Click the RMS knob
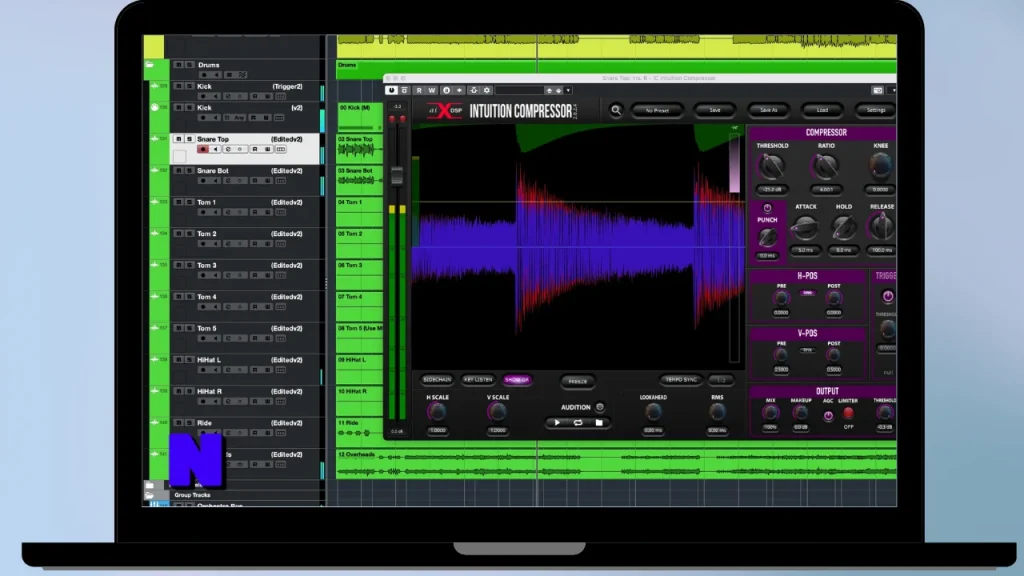Screen dimensions: 1024x576 point(717,412)
